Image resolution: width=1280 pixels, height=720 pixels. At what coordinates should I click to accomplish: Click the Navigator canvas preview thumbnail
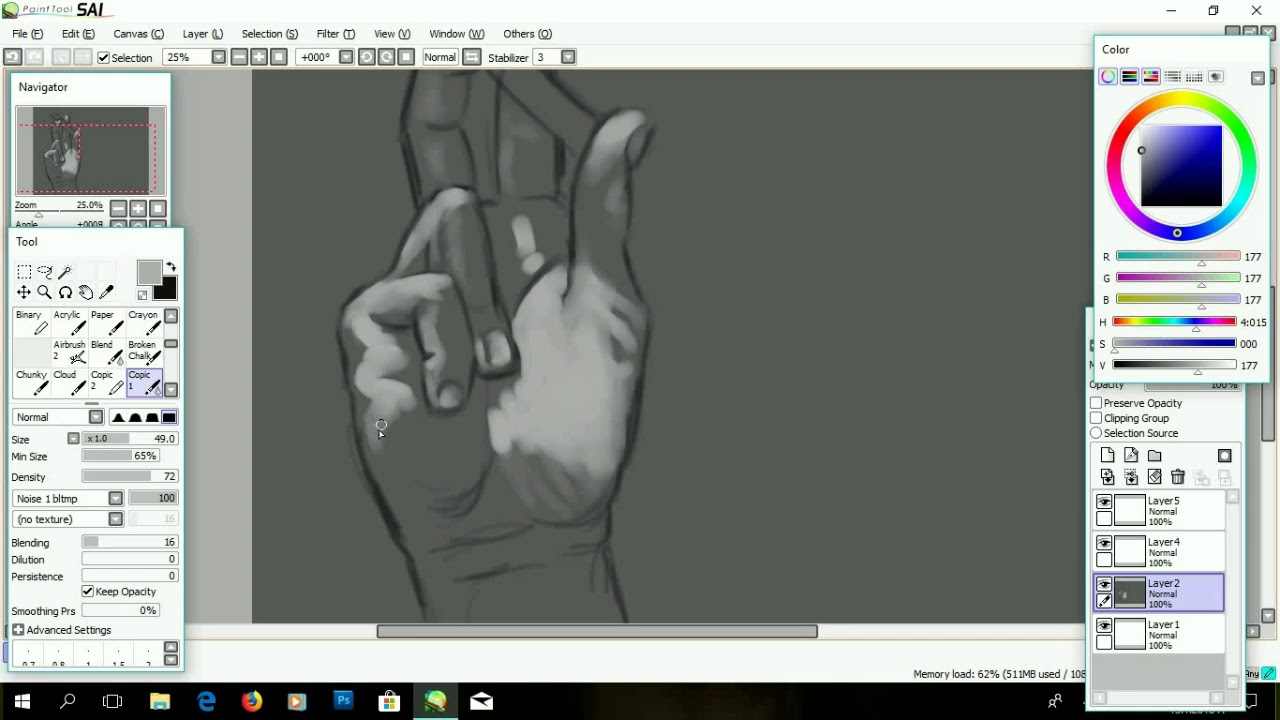(91, 151)
